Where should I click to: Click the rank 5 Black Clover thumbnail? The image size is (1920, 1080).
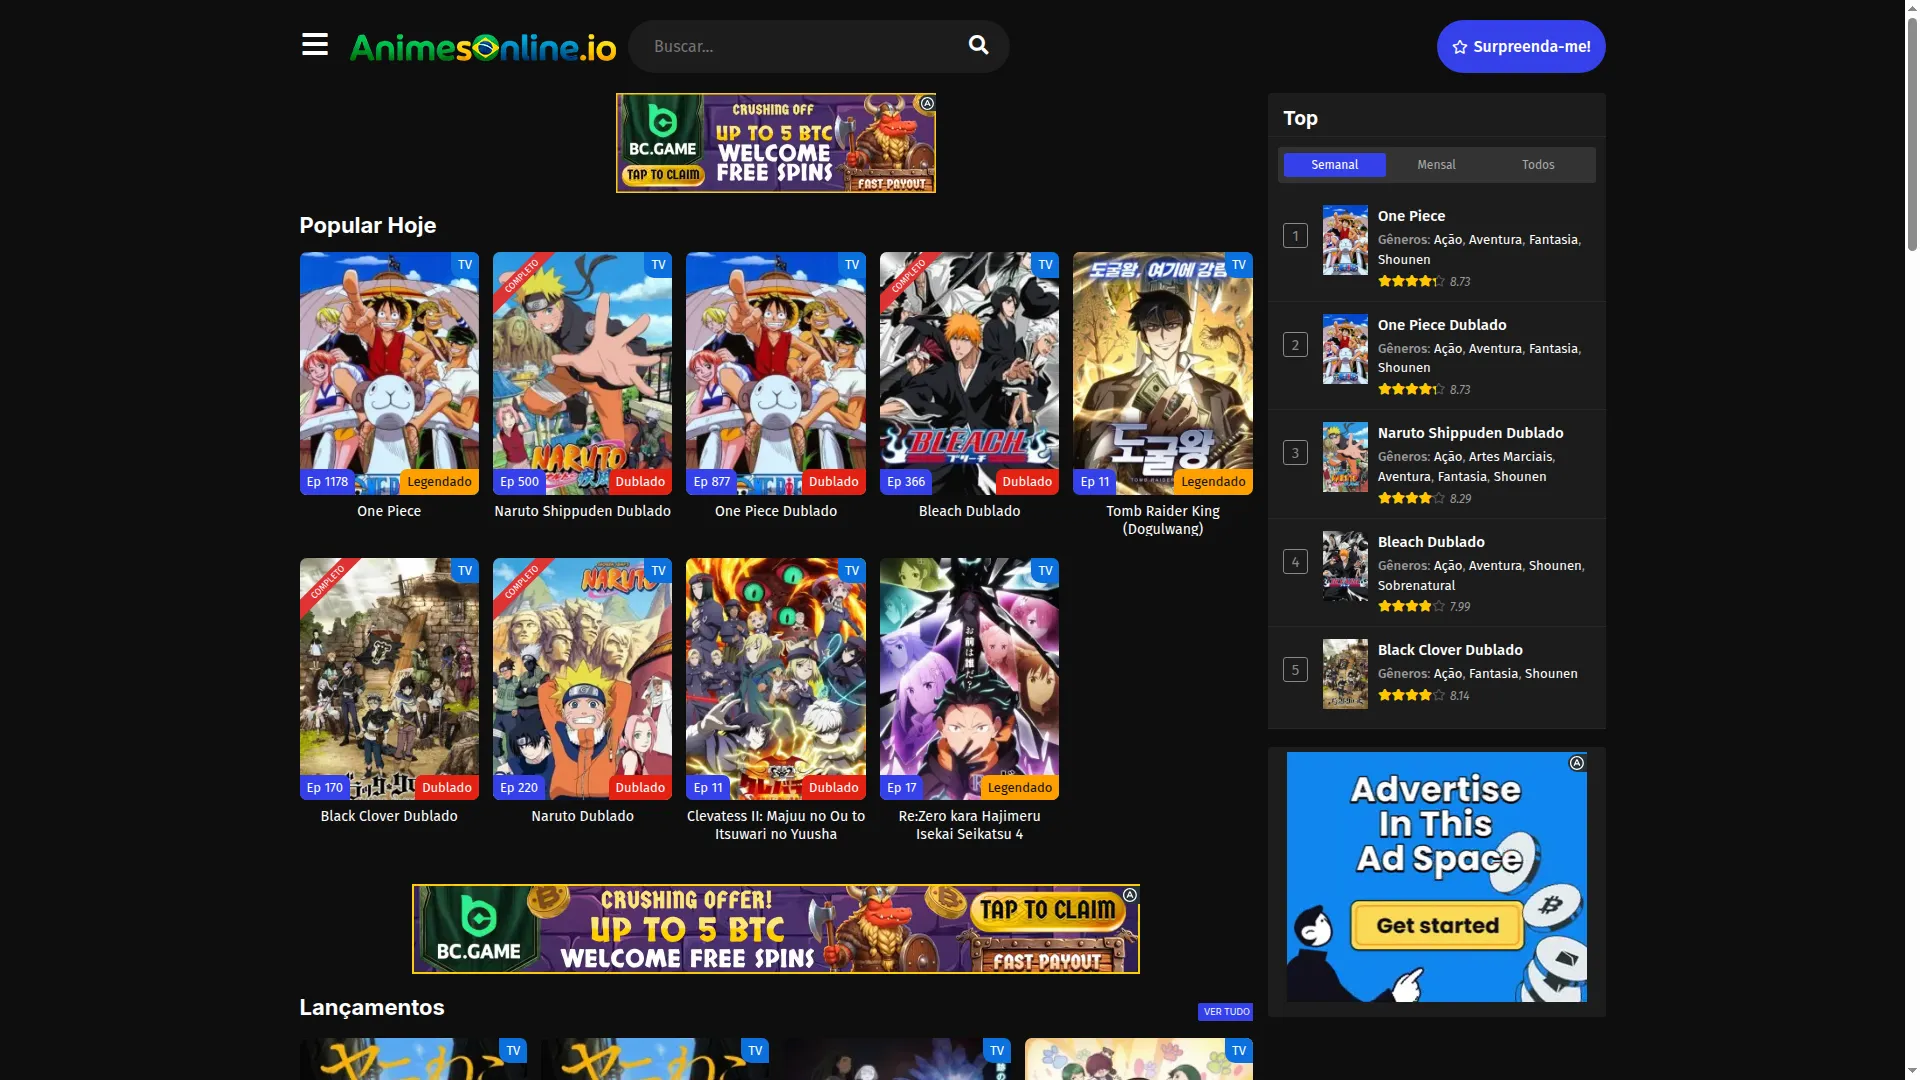[x=1345, y=674]
